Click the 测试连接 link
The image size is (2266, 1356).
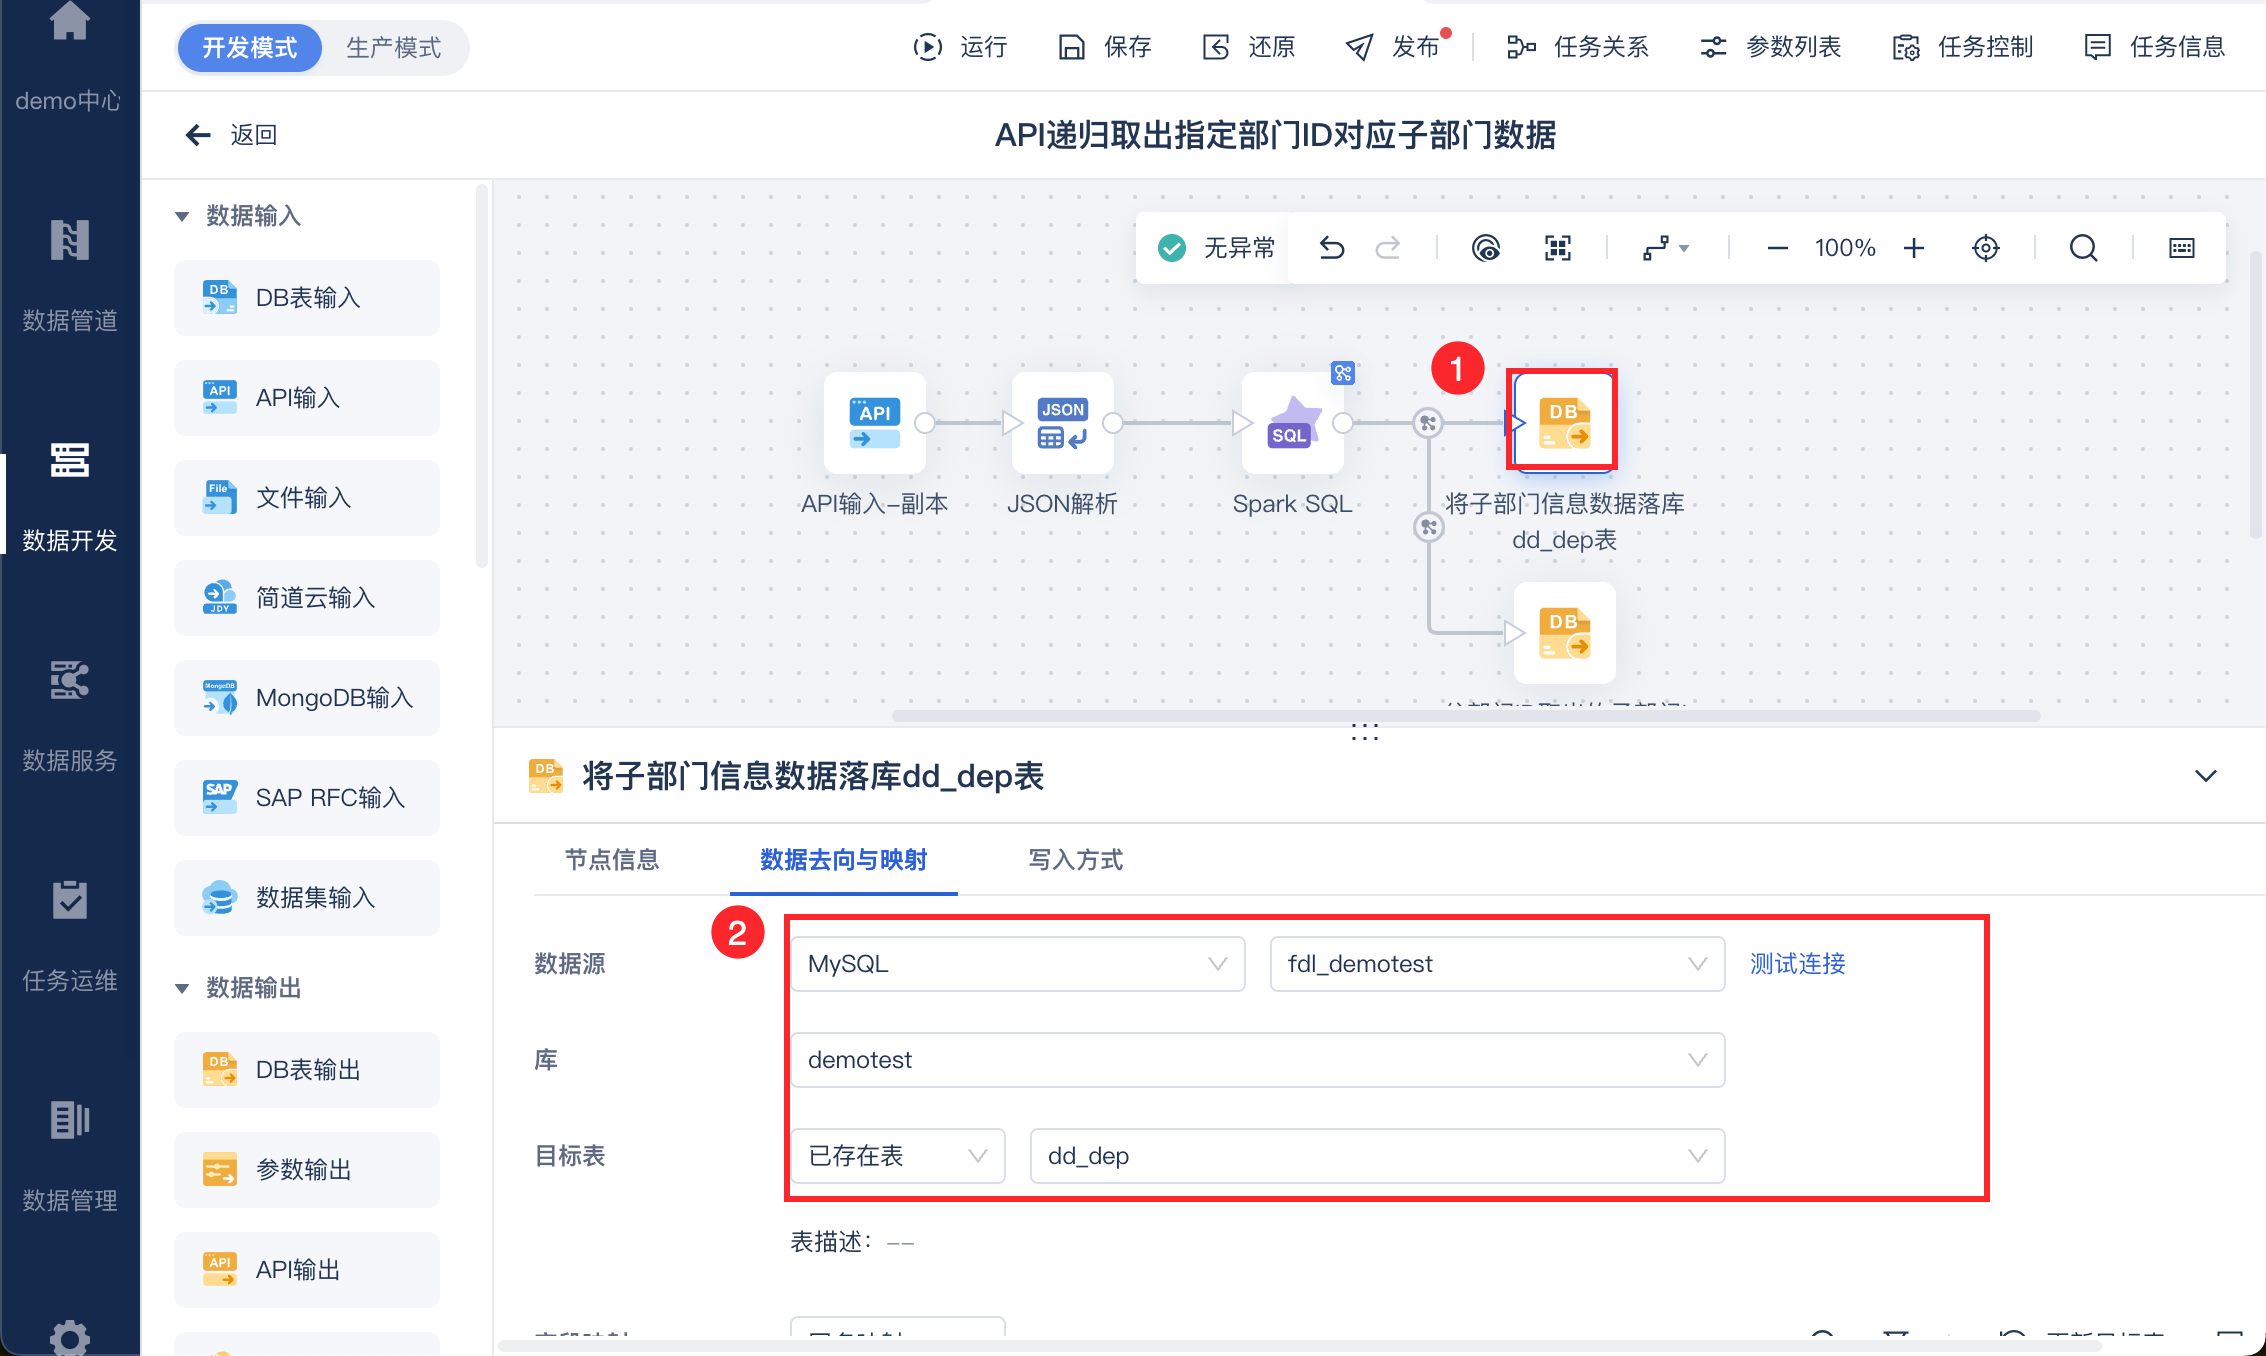(x=1797, y=964)
